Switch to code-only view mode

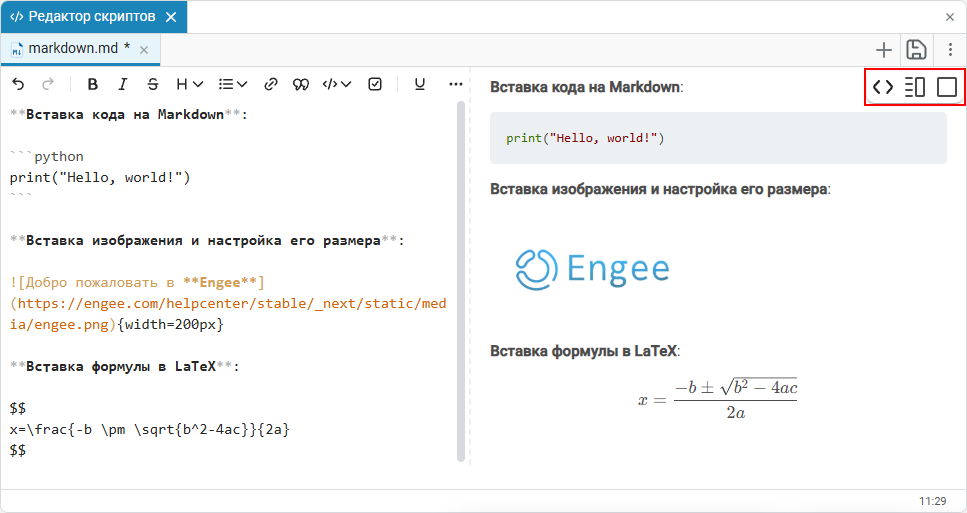(x=883, y=87)
